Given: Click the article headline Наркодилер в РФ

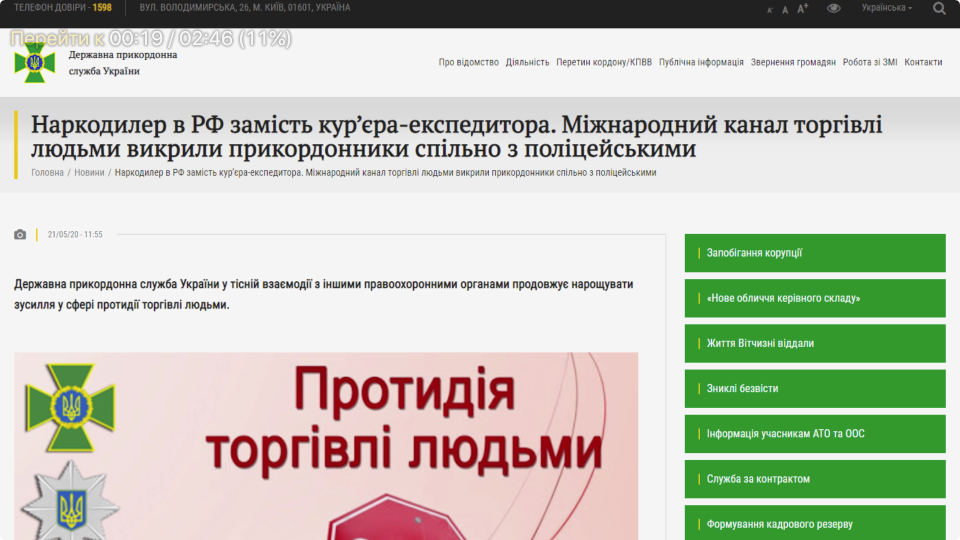Looking at the screenshot, I should (x=457, y=137).
